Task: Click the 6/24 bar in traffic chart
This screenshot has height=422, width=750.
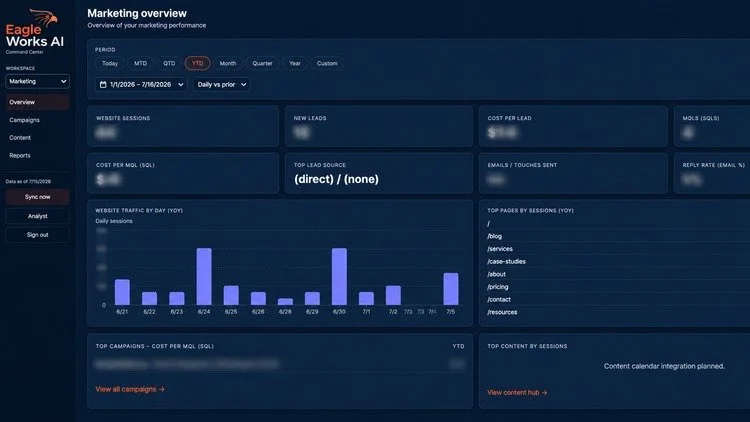Action: pyautogui.click(x=204, y=277)
